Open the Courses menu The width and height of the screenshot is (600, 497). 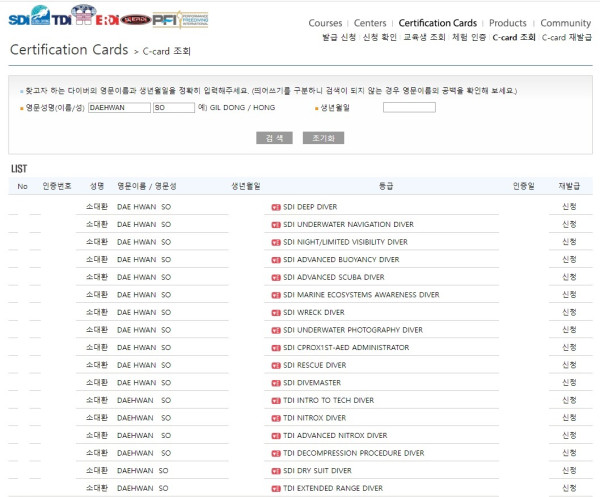(325, 23)
